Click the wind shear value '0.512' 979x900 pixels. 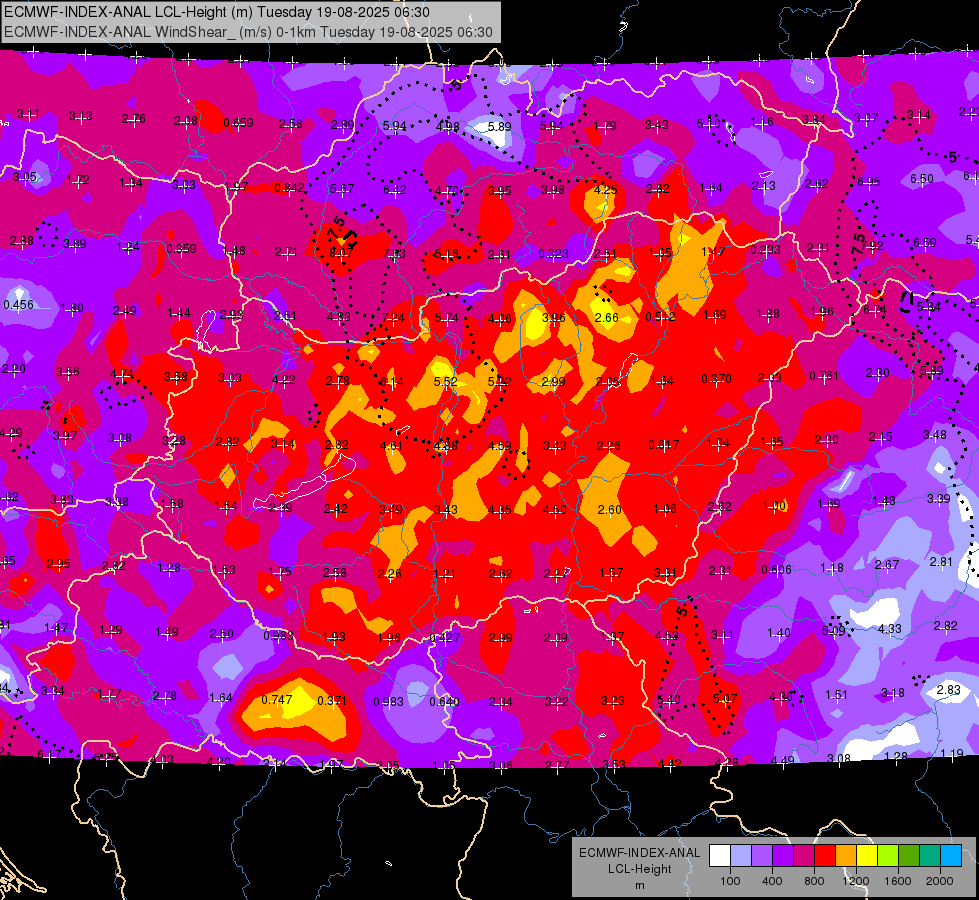pos(661,316)
